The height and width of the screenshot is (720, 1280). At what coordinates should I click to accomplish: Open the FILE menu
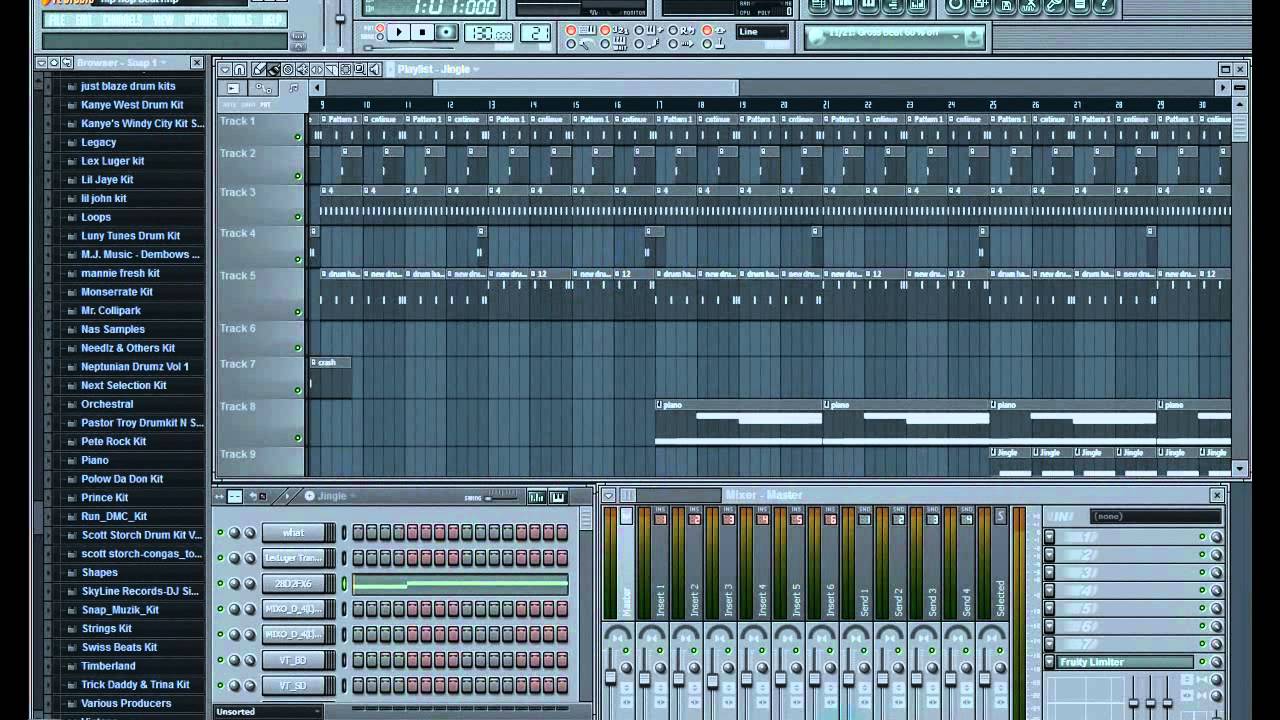pos(57,20)
